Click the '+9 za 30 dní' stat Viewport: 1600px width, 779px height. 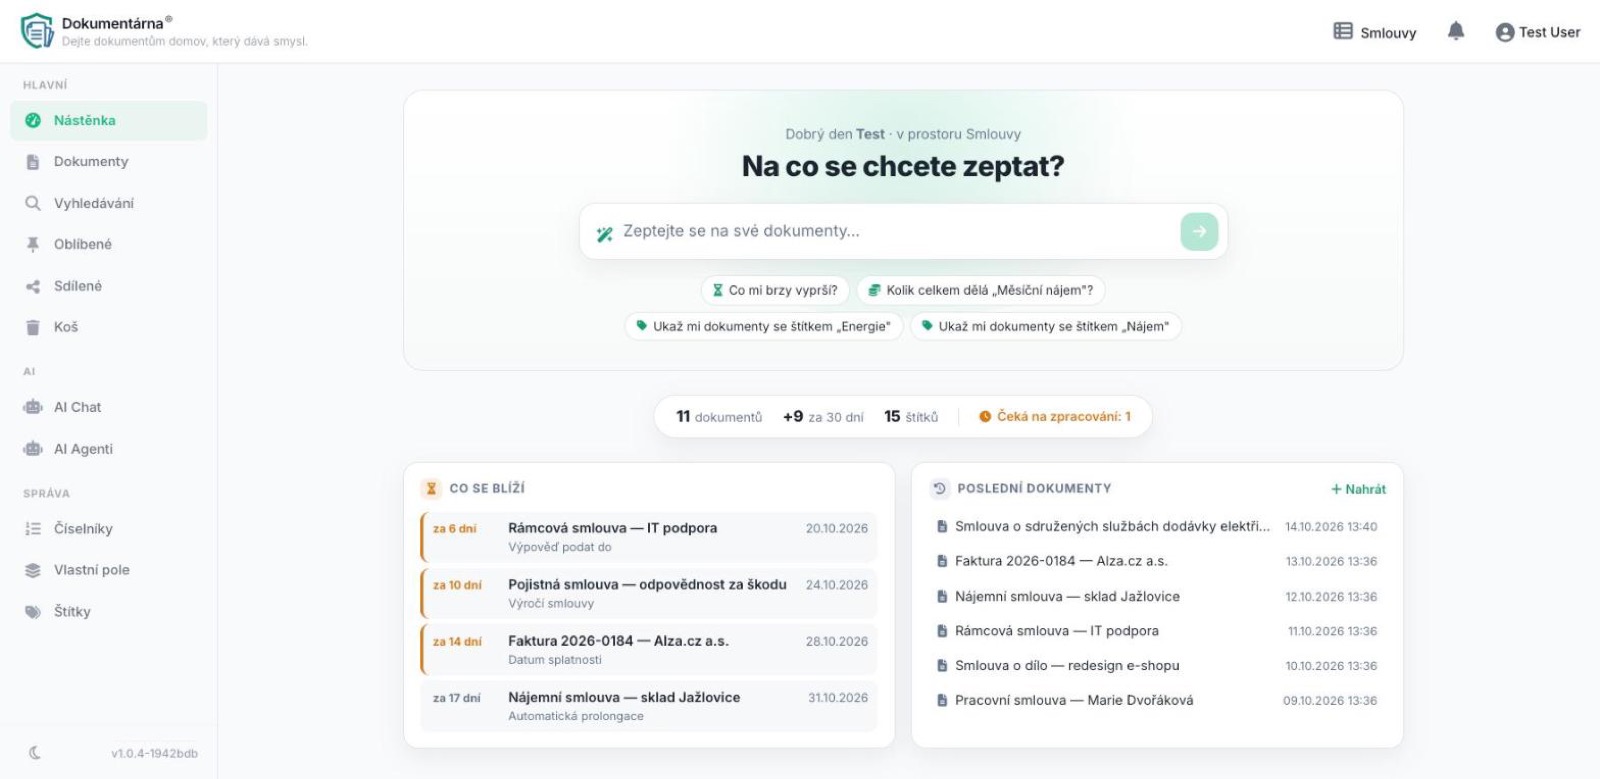tap(823, 417)
